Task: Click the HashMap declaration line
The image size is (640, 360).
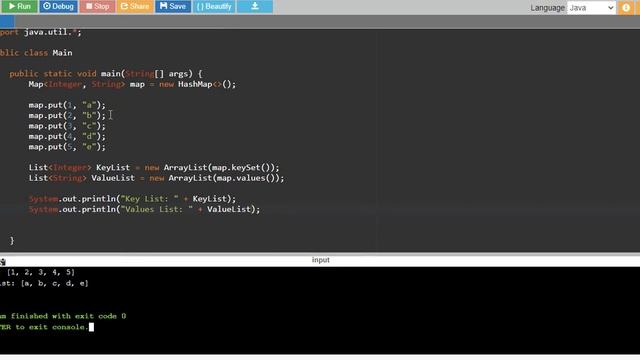Action: pos(132,84)
